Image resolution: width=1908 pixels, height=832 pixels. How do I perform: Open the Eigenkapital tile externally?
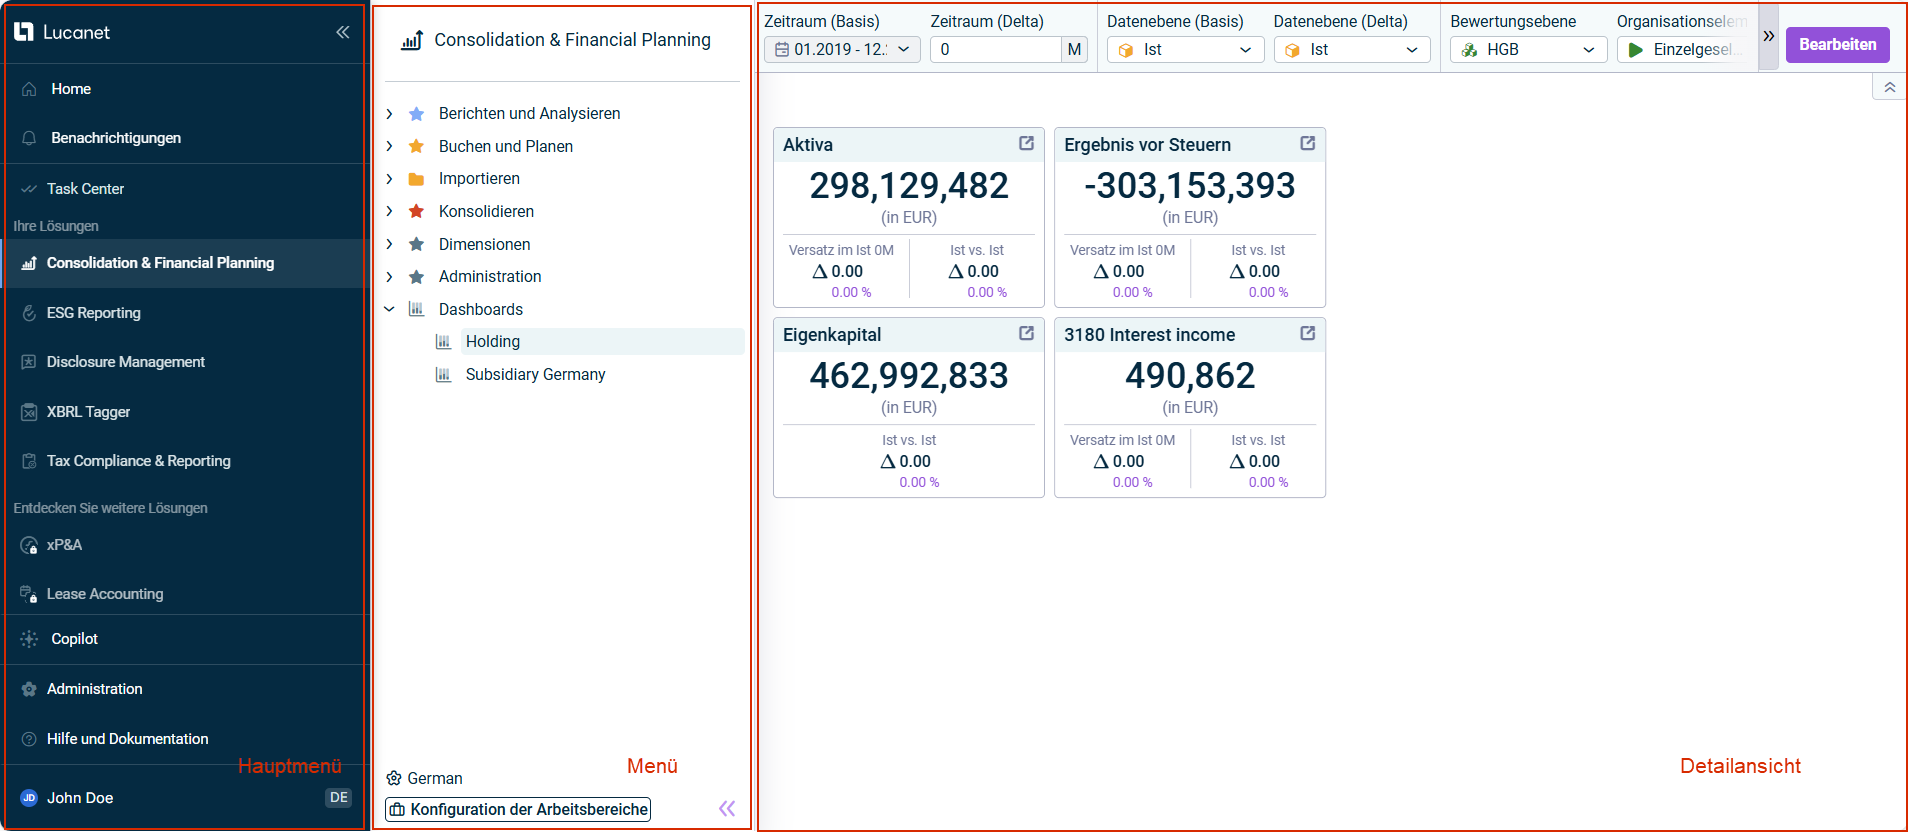[x=1026, y=334]
